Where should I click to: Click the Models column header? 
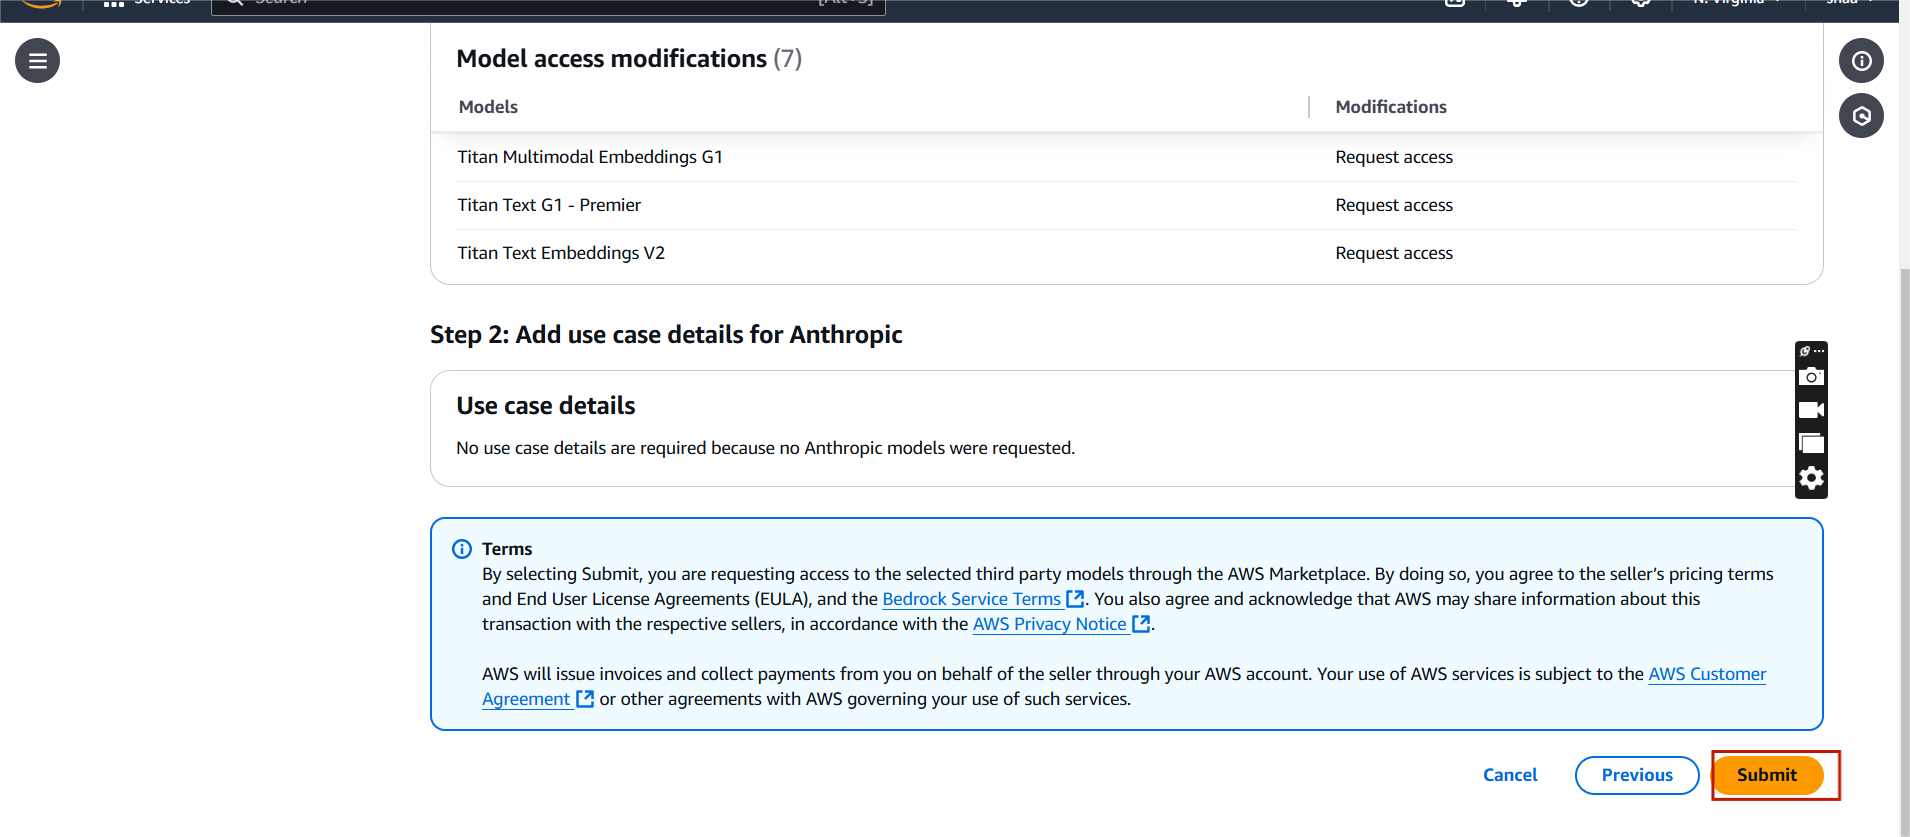488,107
